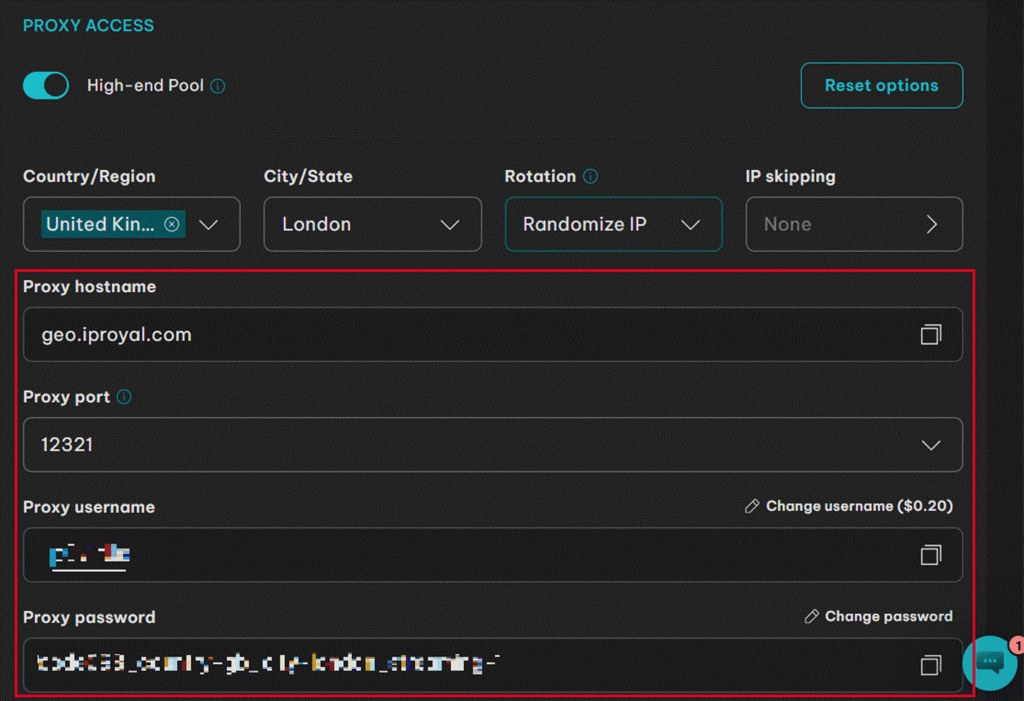Click the Proxy port info icon
The width and height of the screenshot is (1024, 701).
(x=124, y=397)
